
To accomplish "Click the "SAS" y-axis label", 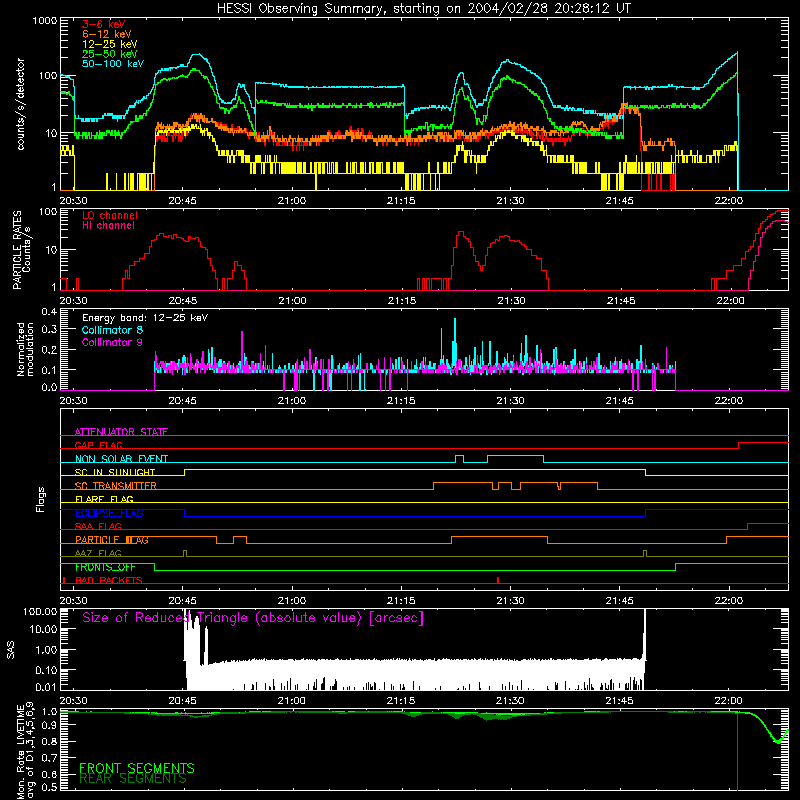I will (x=11, y=650).
